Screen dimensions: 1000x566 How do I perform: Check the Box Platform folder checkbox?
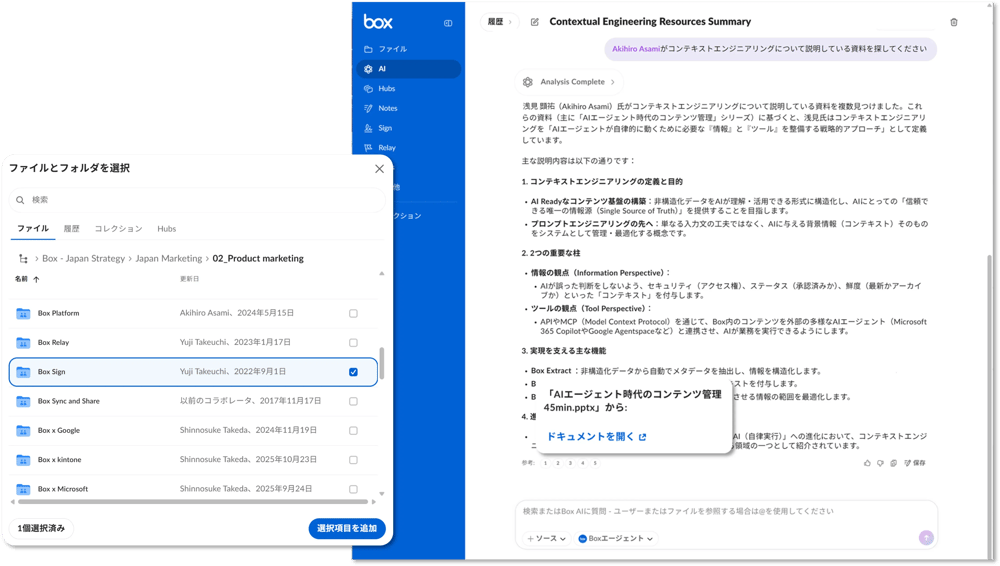tap(353, 313)
